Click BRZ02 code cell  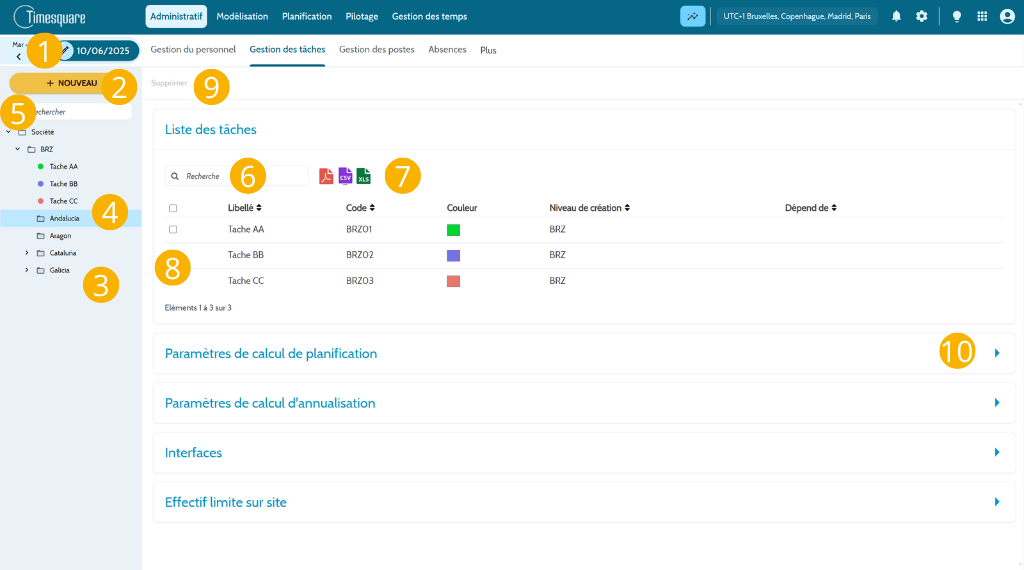point(360,255)
